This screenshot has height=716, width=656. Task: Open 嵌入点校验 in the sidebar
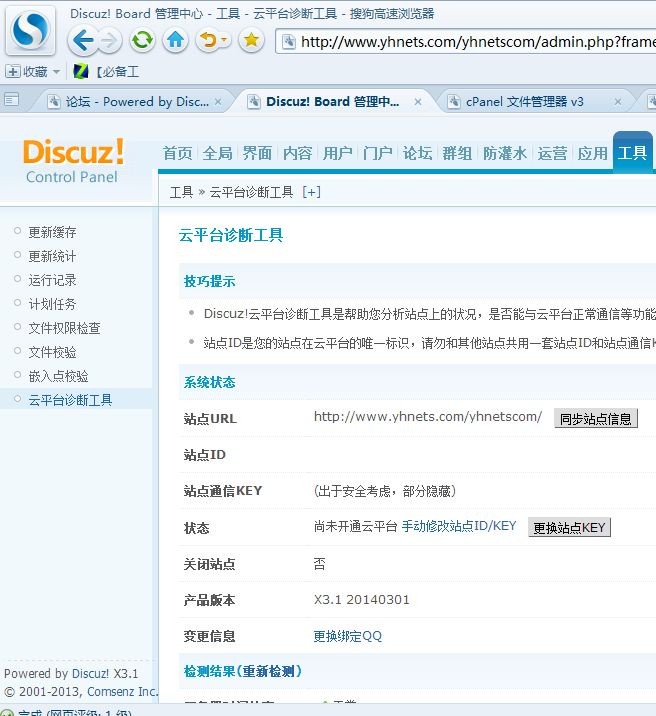[x=58, y=376]
